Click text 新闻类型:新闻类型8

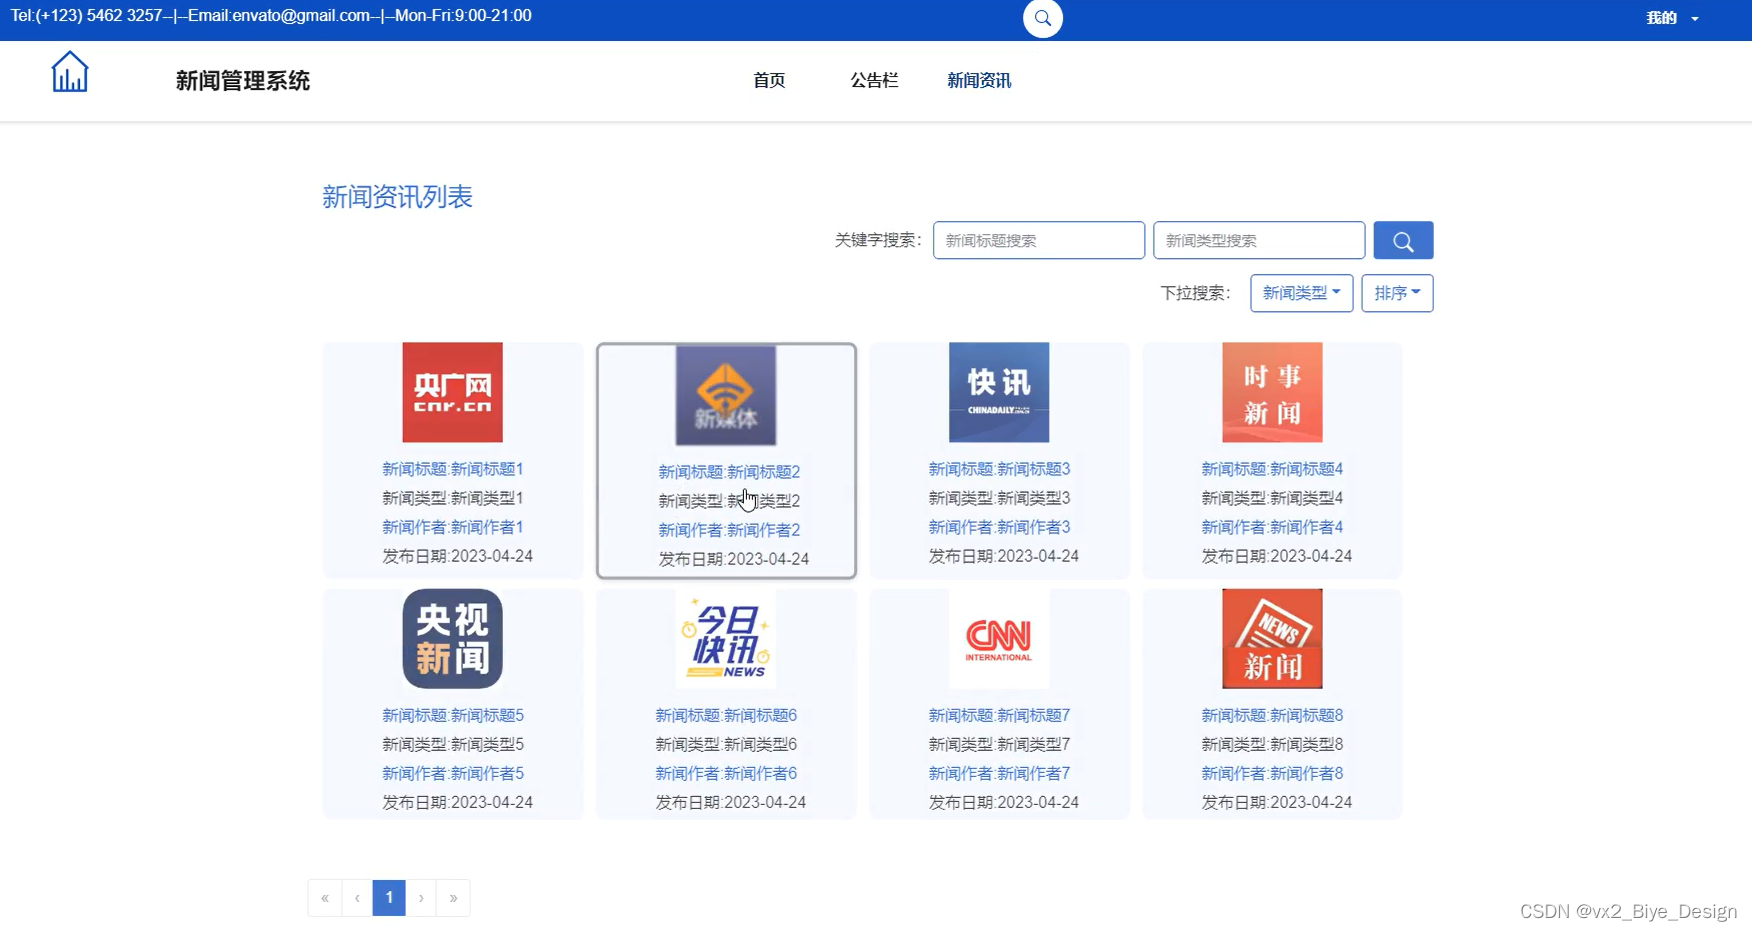point(1272,744)
